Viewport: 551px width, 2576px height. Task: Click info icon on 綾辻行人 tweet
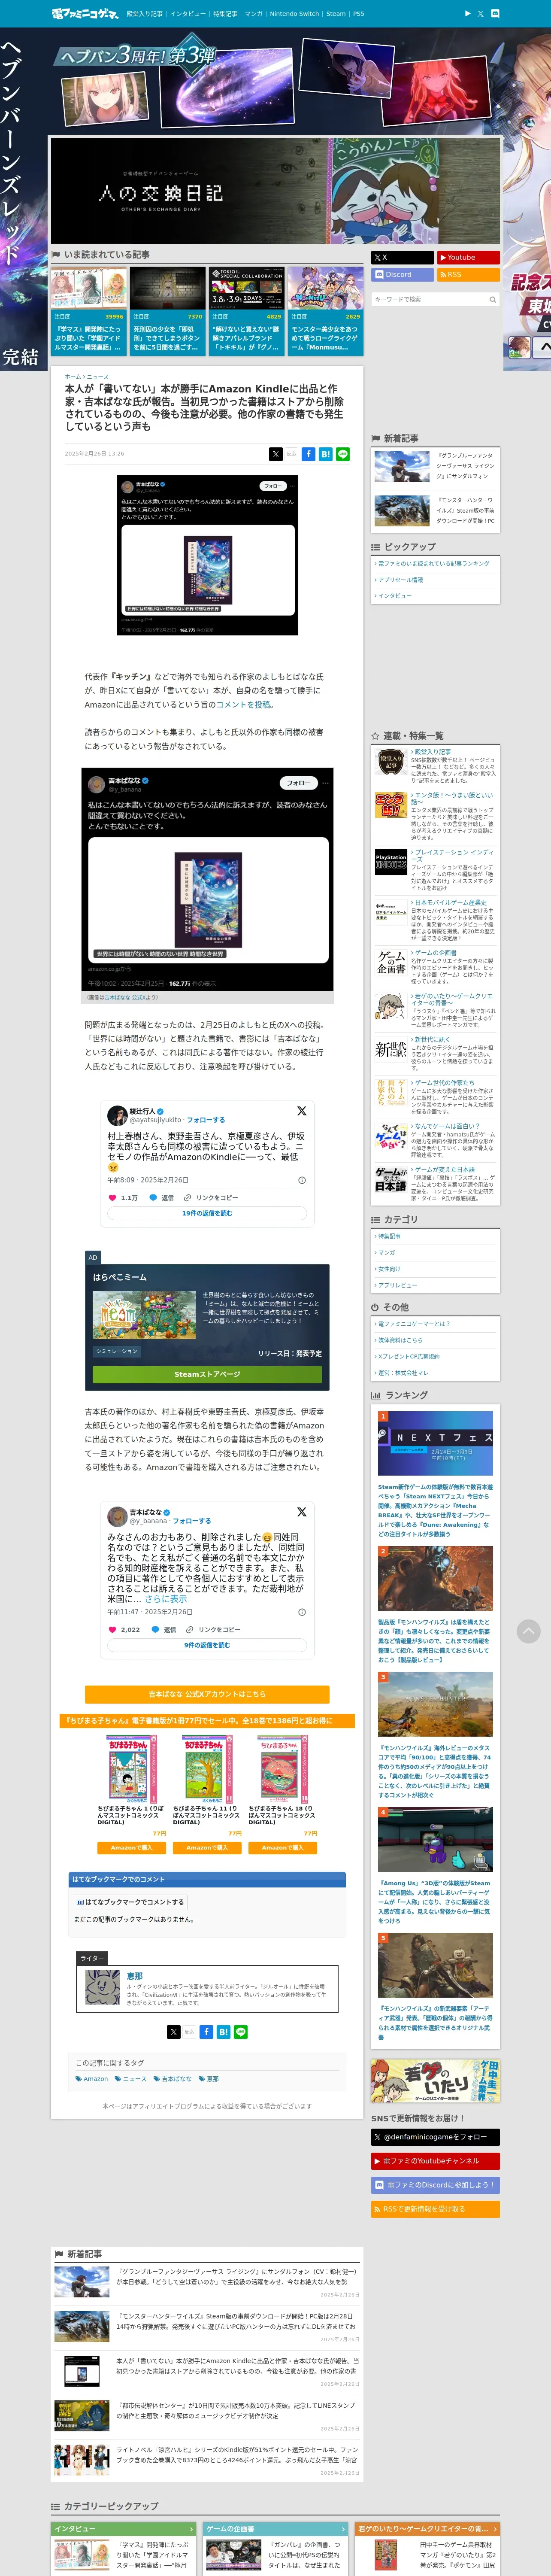pos(302,1180)
